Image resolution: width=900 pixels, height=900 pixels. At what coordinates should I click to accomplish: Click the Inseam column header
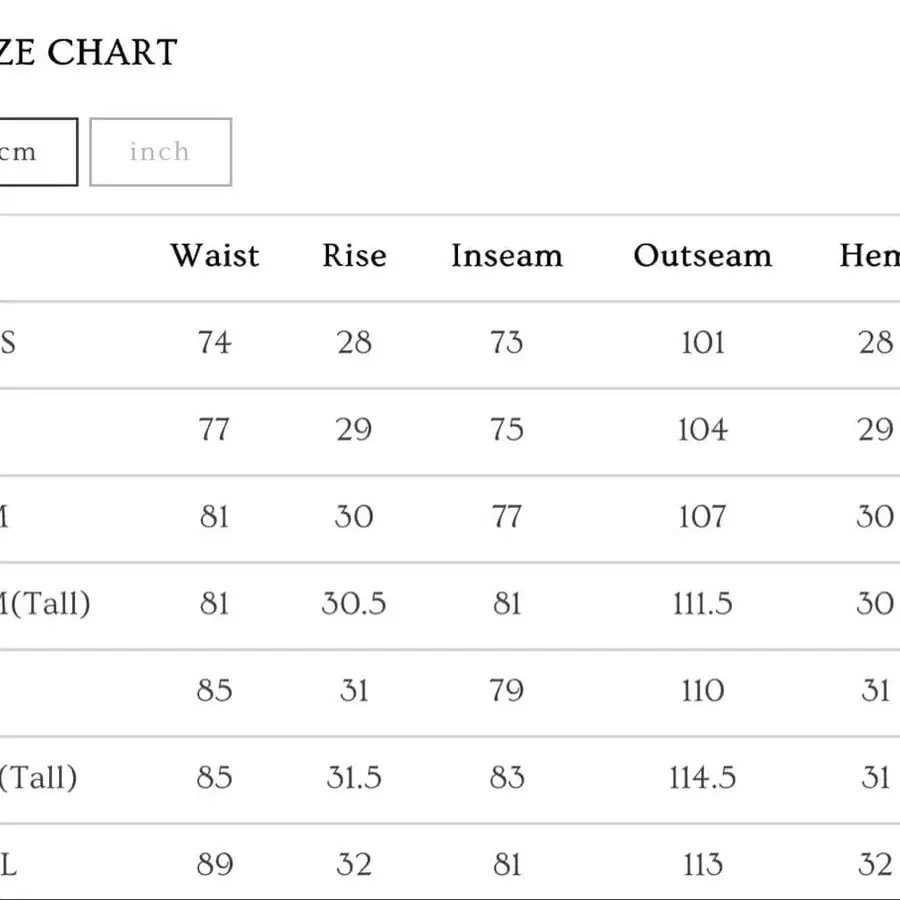507,255
